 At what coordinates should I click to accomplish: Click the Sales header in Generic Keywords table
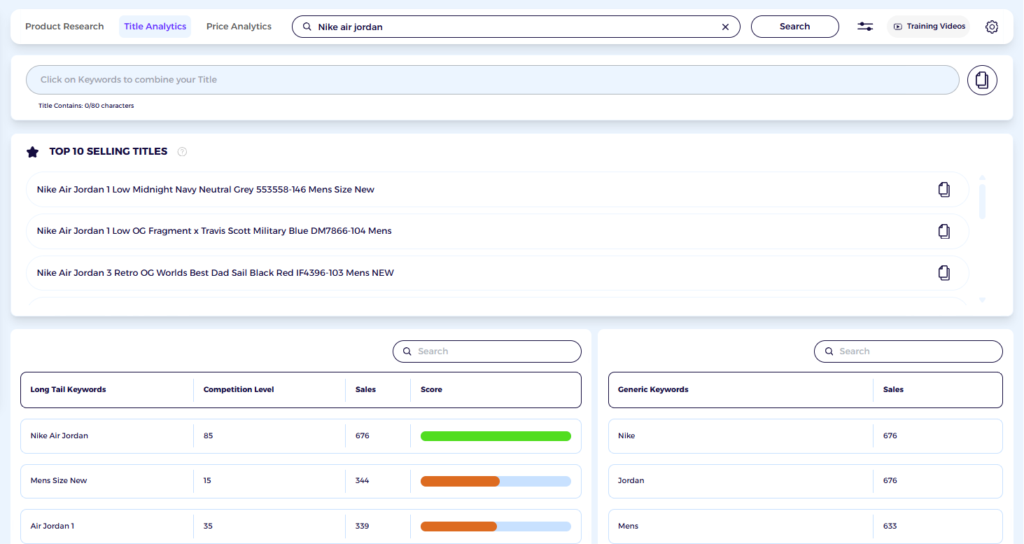click(893, 390)
